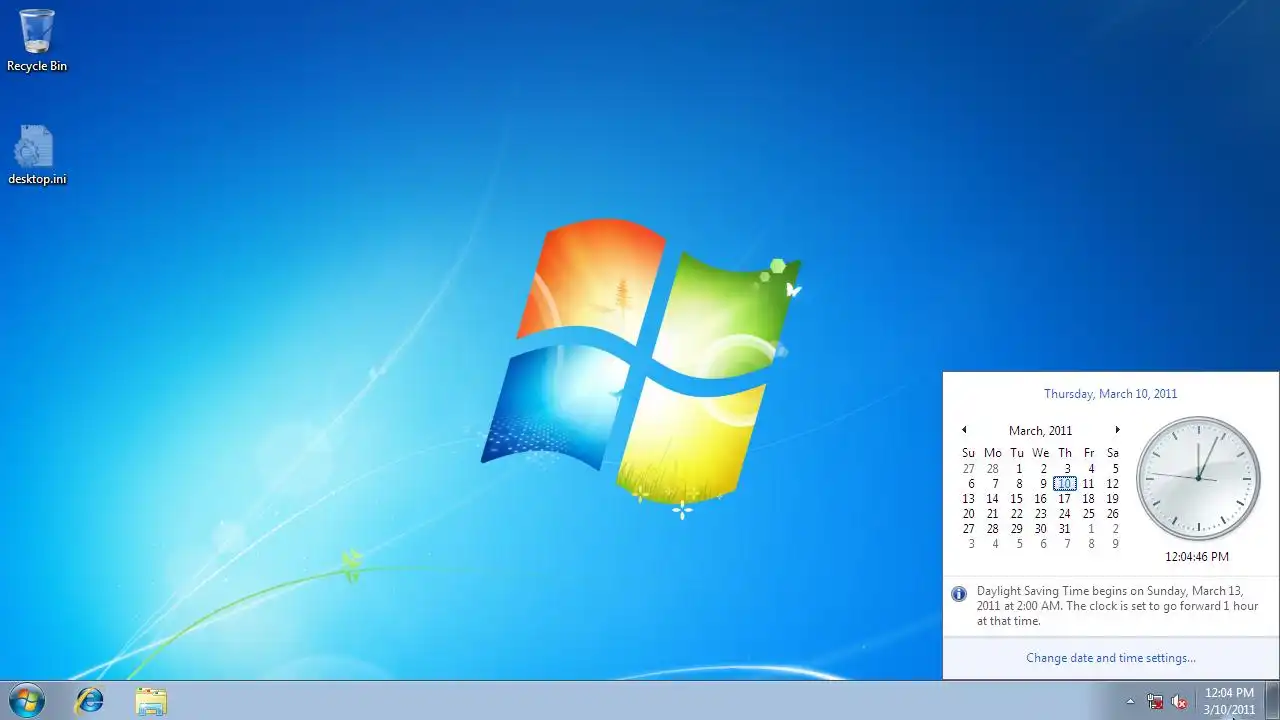Select March 13 in the calendar

968,499
